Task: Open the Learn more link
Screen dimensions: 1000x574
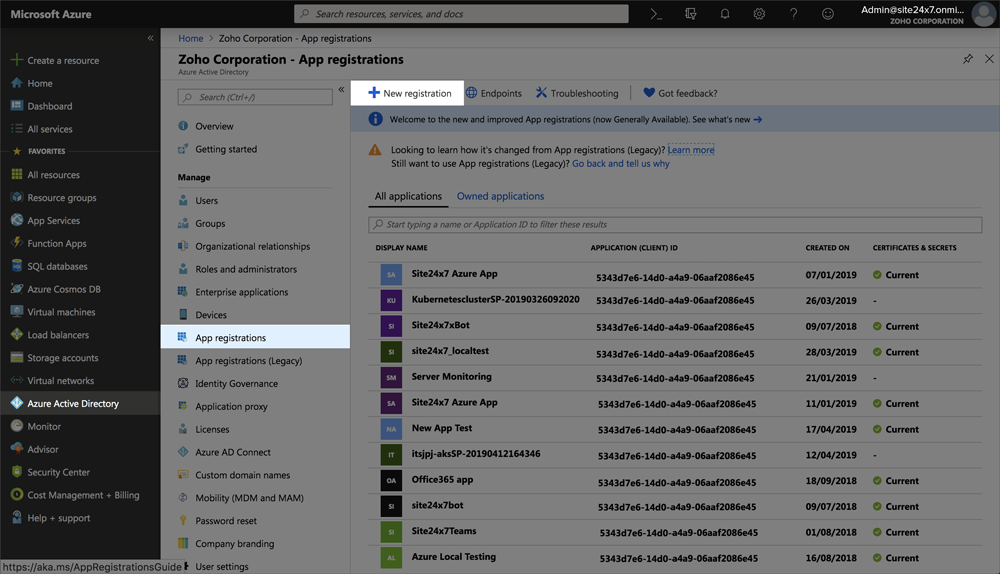Action: [x=691, y=150]
